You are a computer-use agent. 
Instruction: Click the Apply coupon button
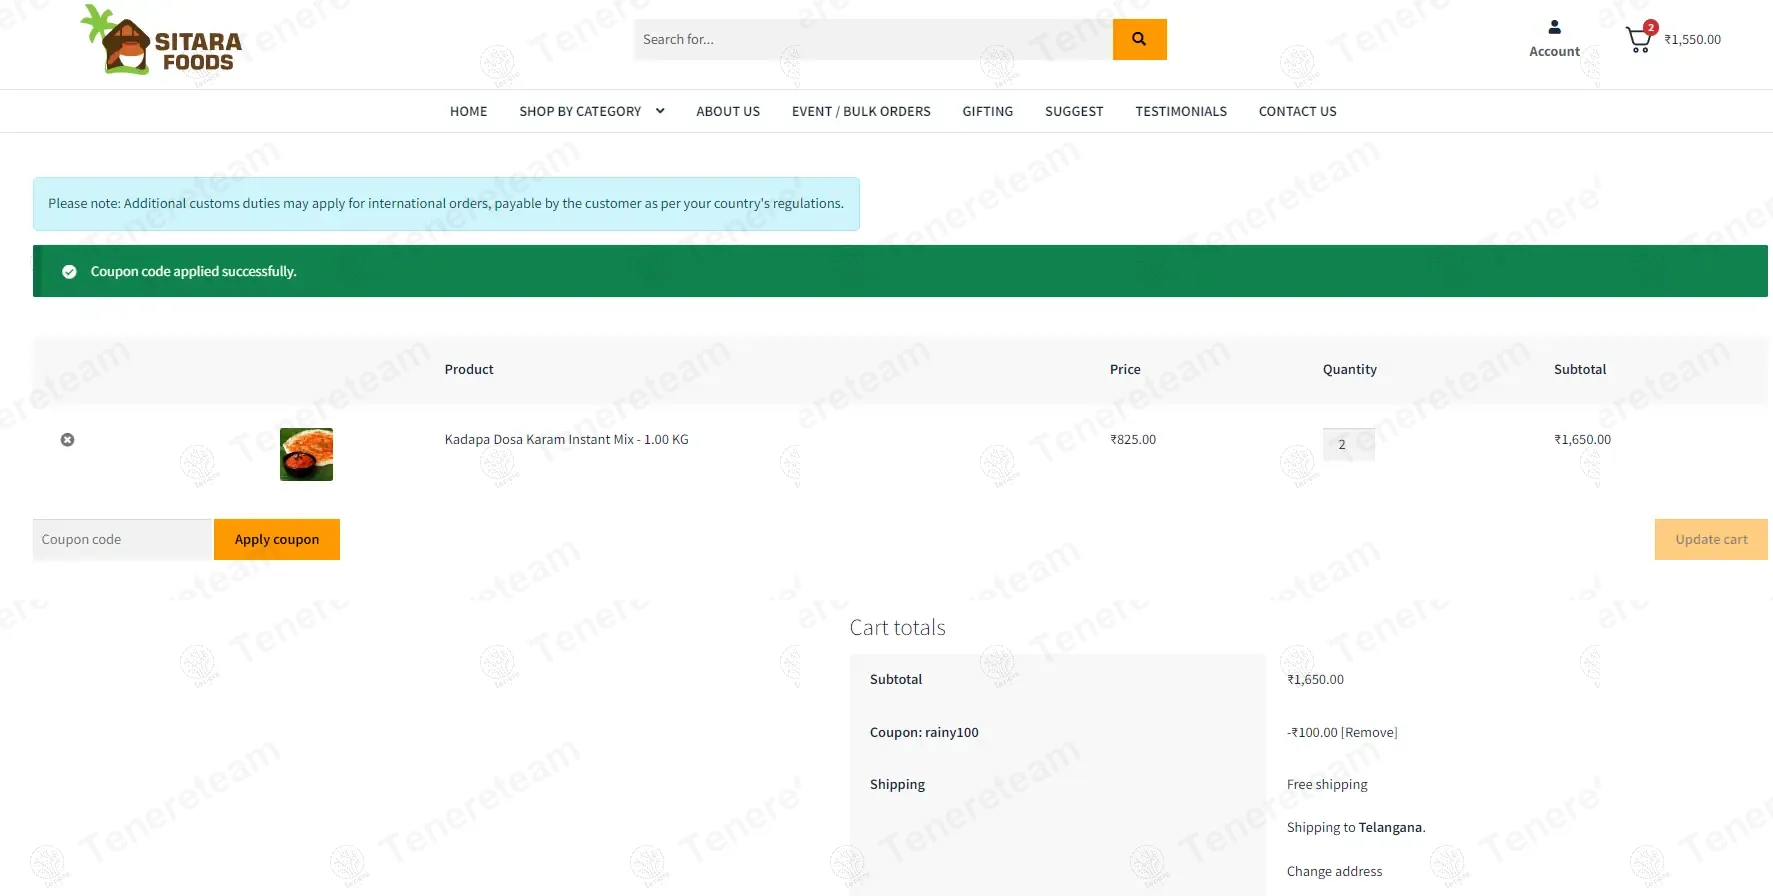pyautogui.click(x=277, y=539)
